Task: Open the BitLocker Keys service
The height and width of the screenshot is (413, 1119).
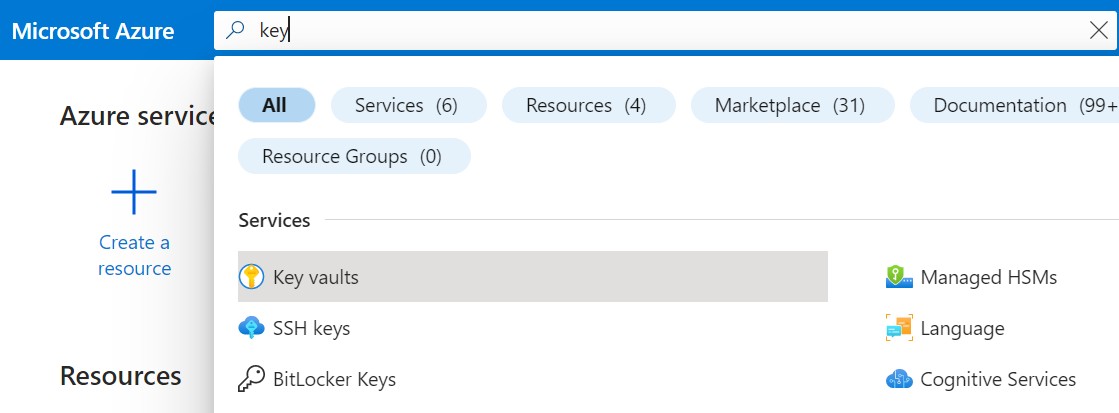Action: 334,379
